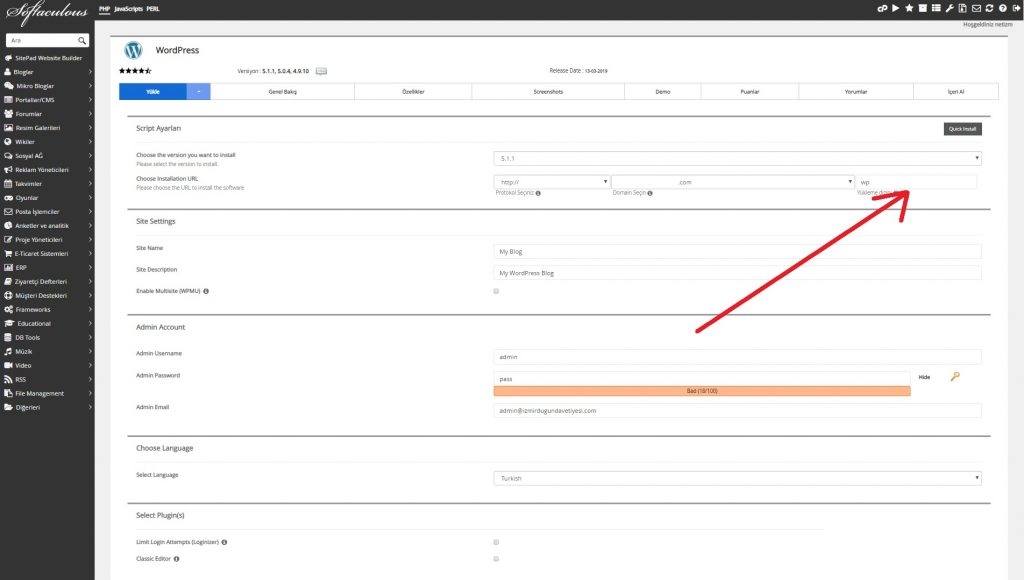
Task: Open the Screenshots tab
Action: (548, 92)
